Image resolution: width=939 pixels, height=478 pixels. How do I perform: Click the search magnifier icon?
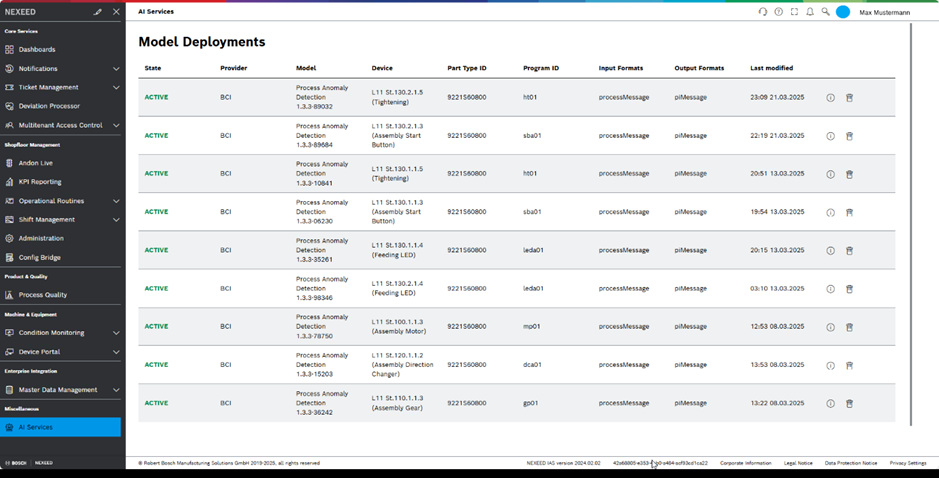[x=825, y=12]
